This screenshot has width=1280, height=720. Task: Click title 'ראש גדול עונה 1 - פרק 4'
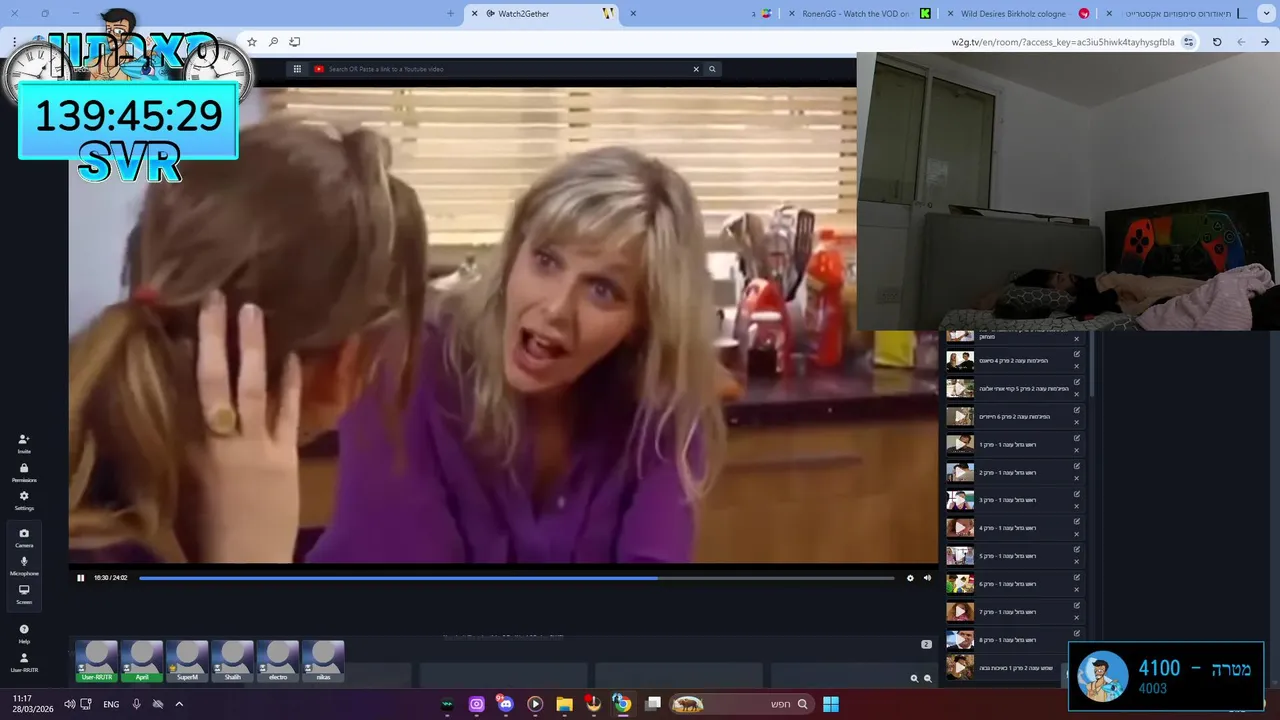pos(1007,528)
